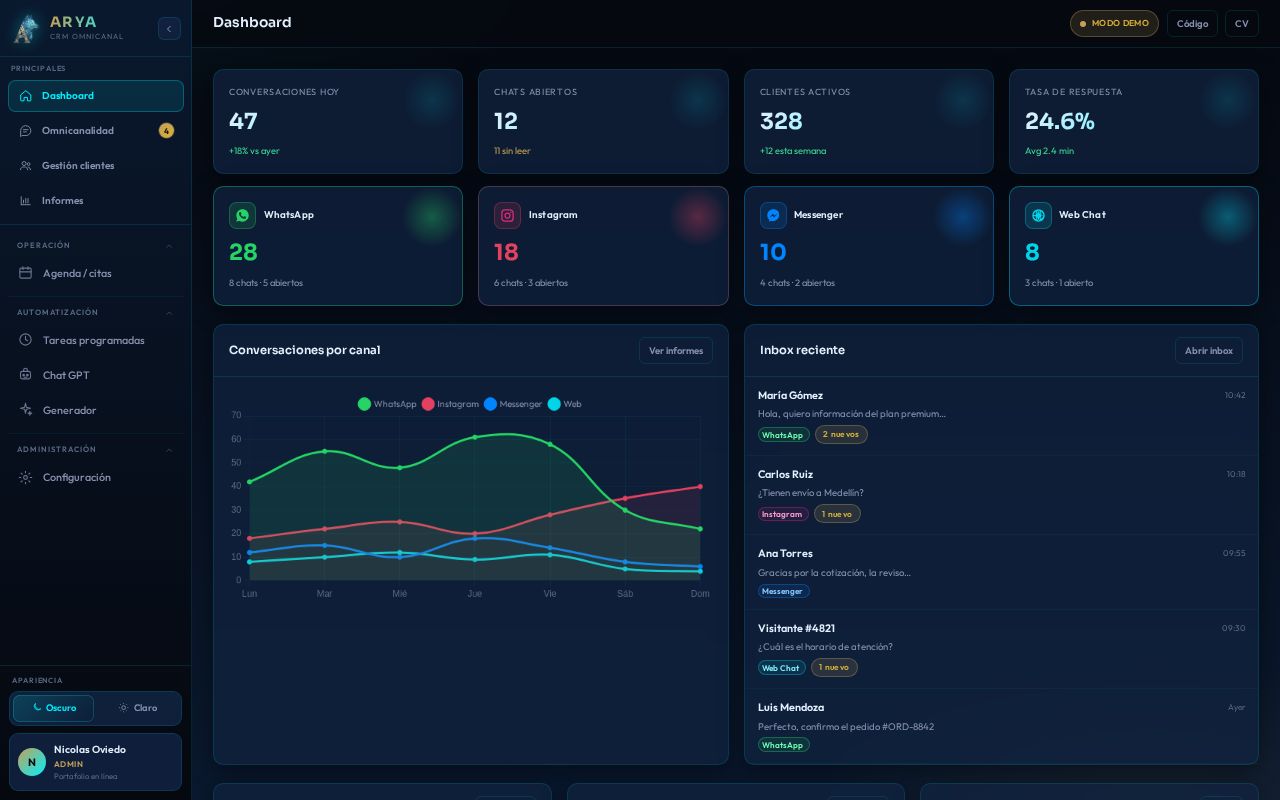Open the Generador menu item
The image size is (1280, 800).
[96, 410]
